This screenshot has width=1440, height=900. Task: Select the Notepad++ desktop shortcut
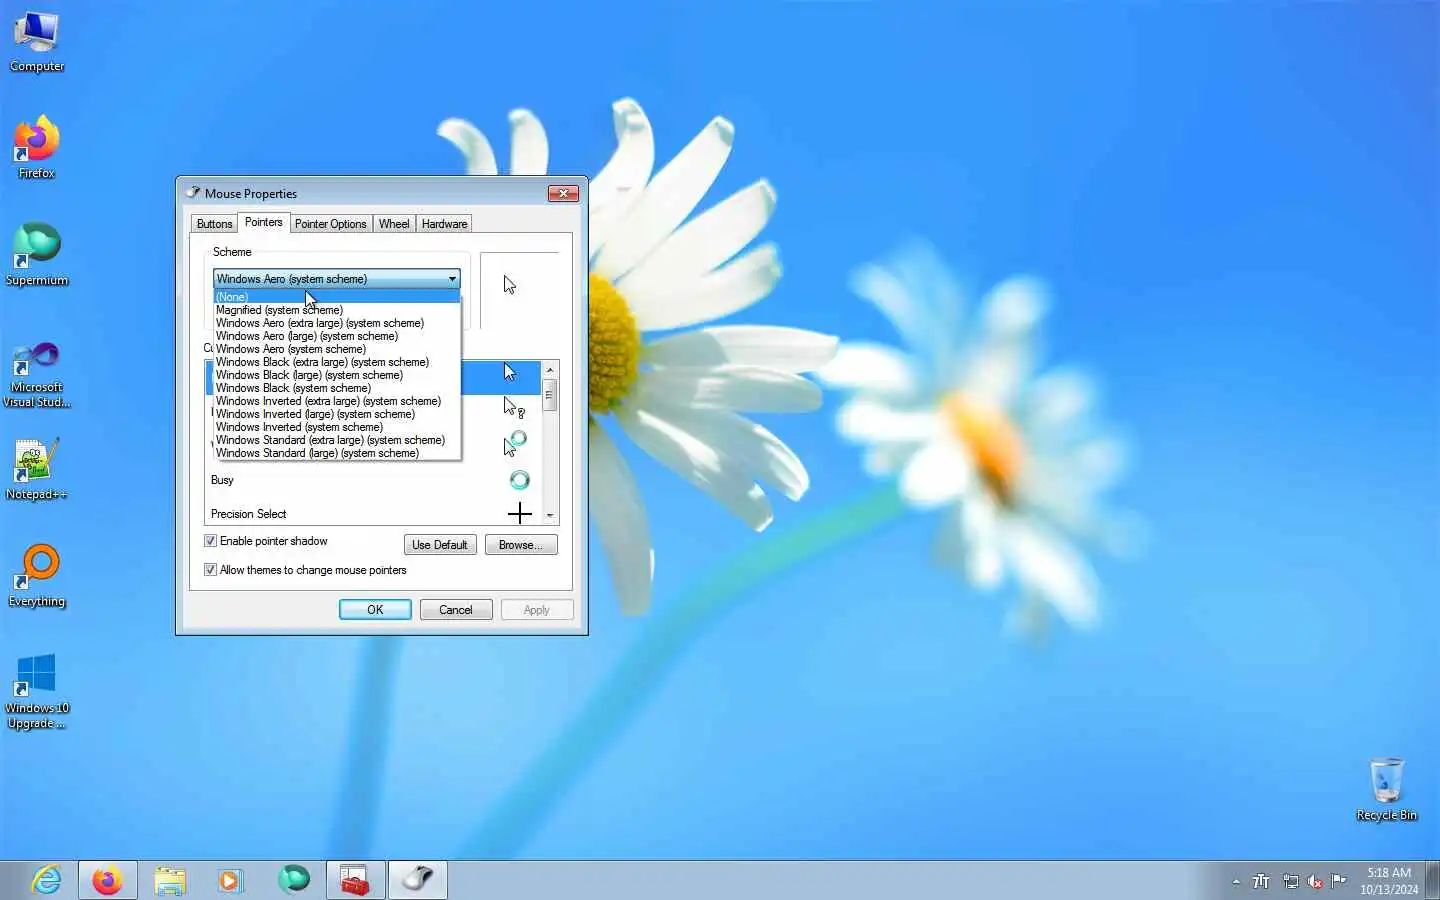pos(37,469)
